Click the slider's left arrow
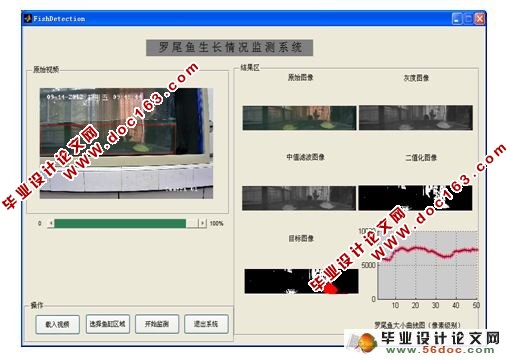The width and height of the screenshot is (510, 360). point(51,223)
